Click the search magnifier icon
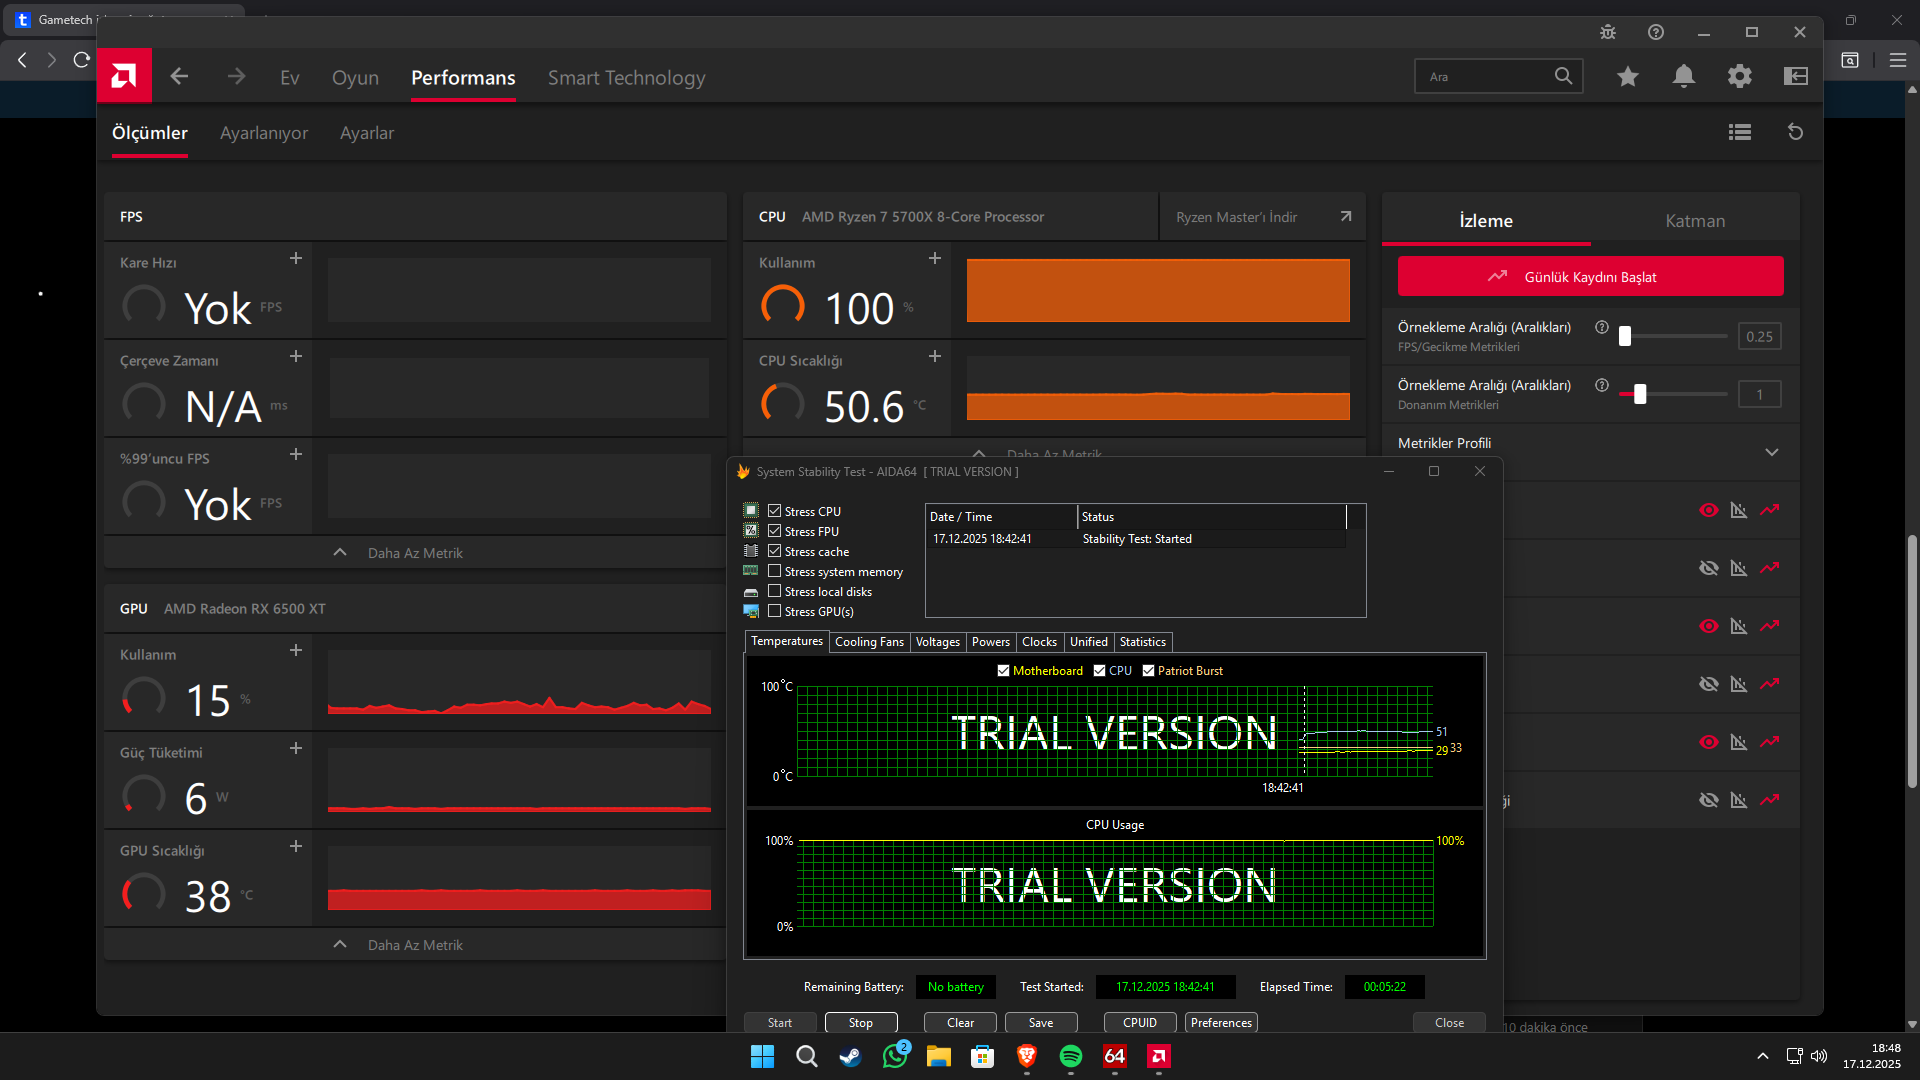1920x1080 pixels. point(1563,76)
